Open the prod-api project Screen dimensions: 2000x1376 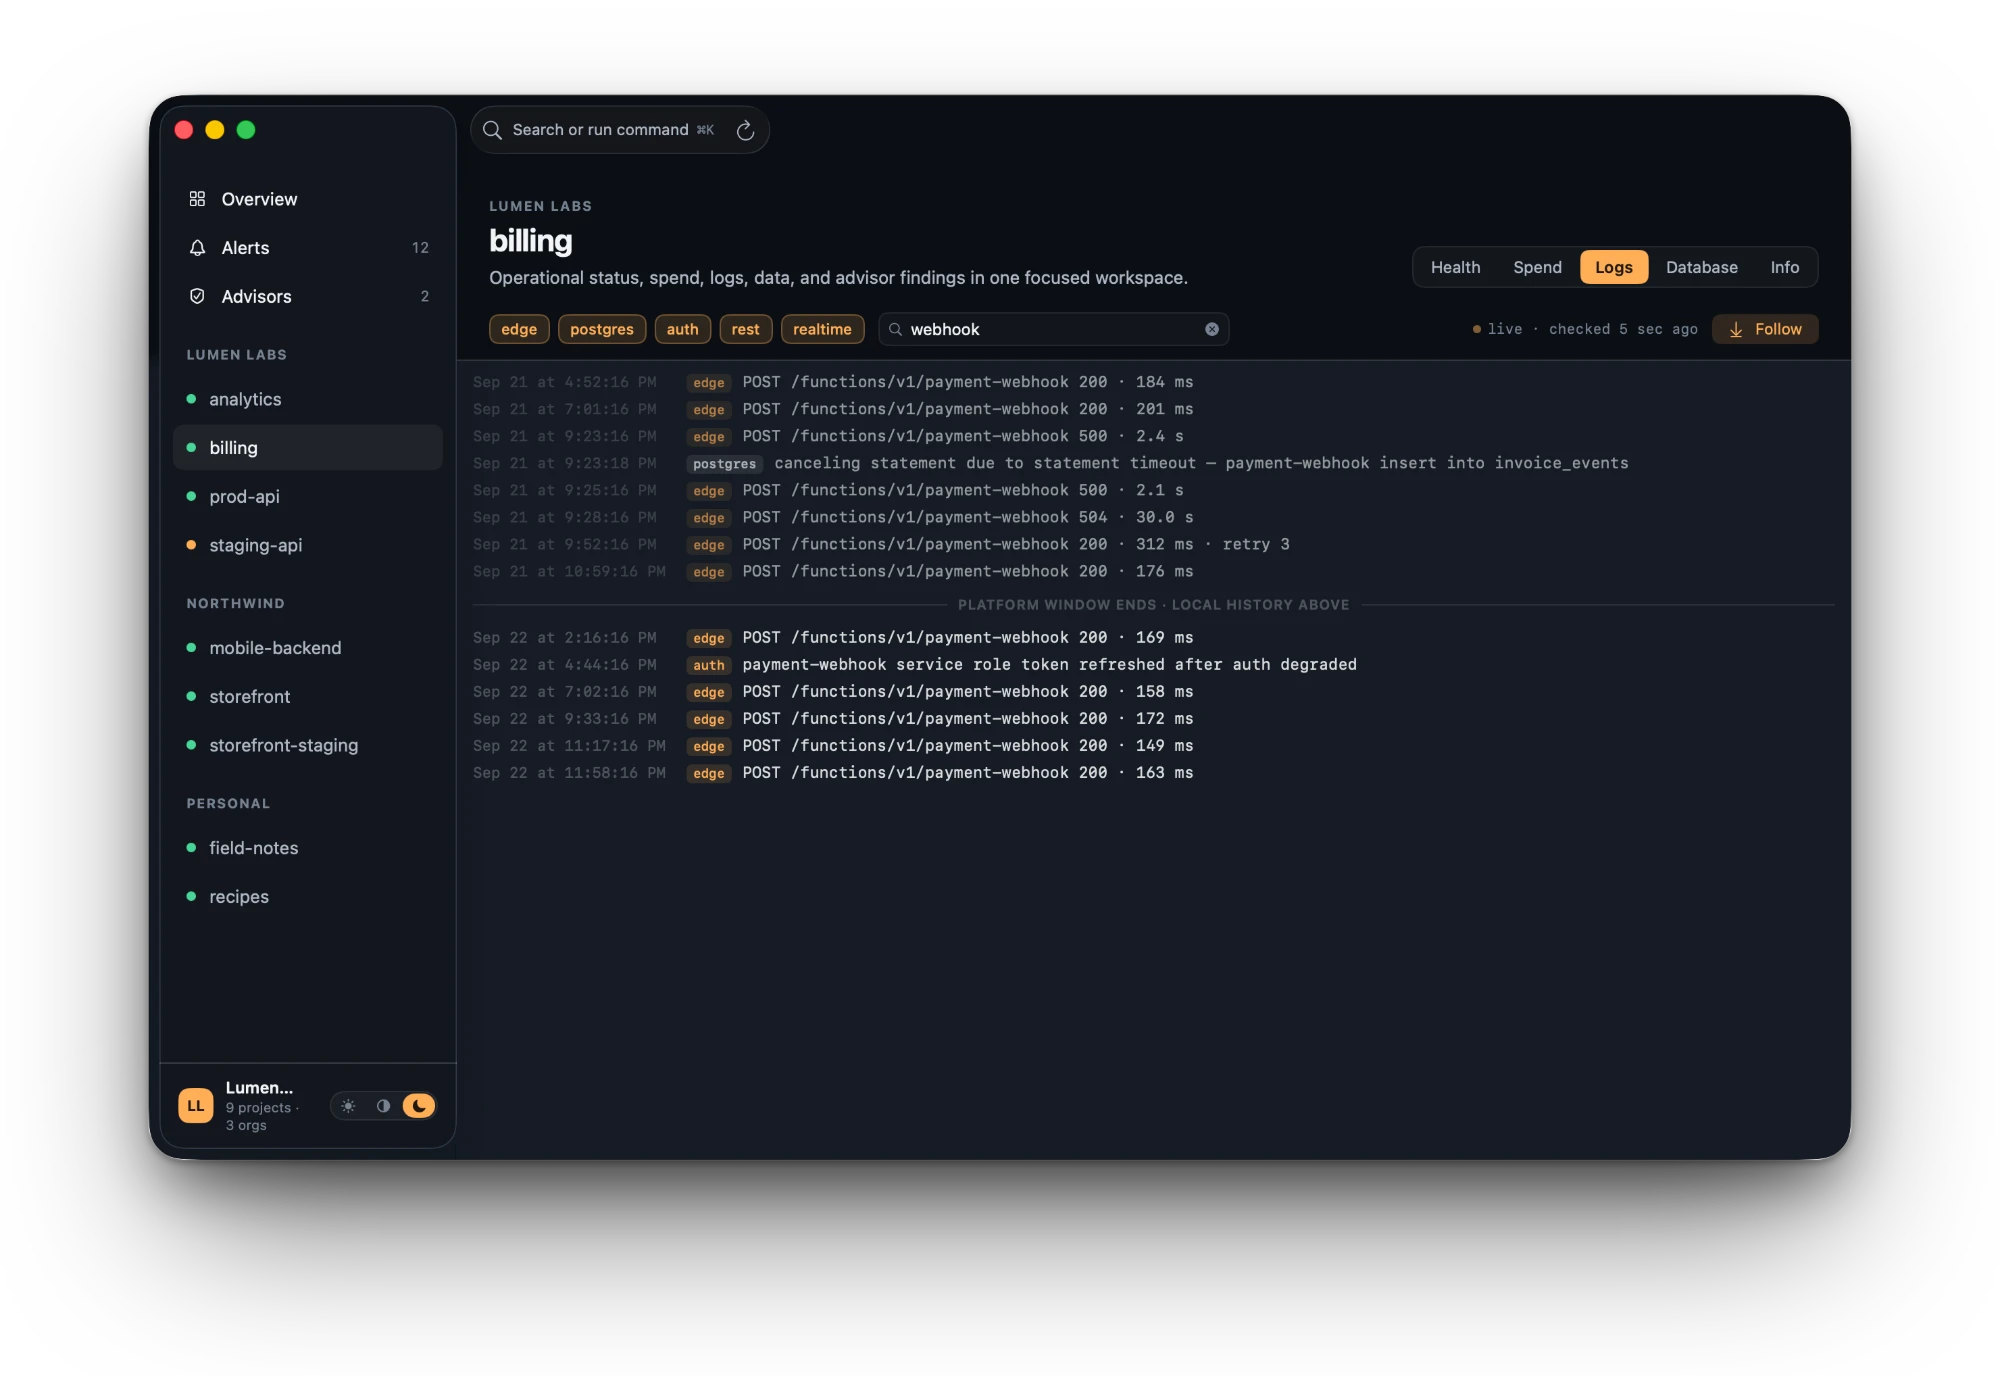[308, 496]
